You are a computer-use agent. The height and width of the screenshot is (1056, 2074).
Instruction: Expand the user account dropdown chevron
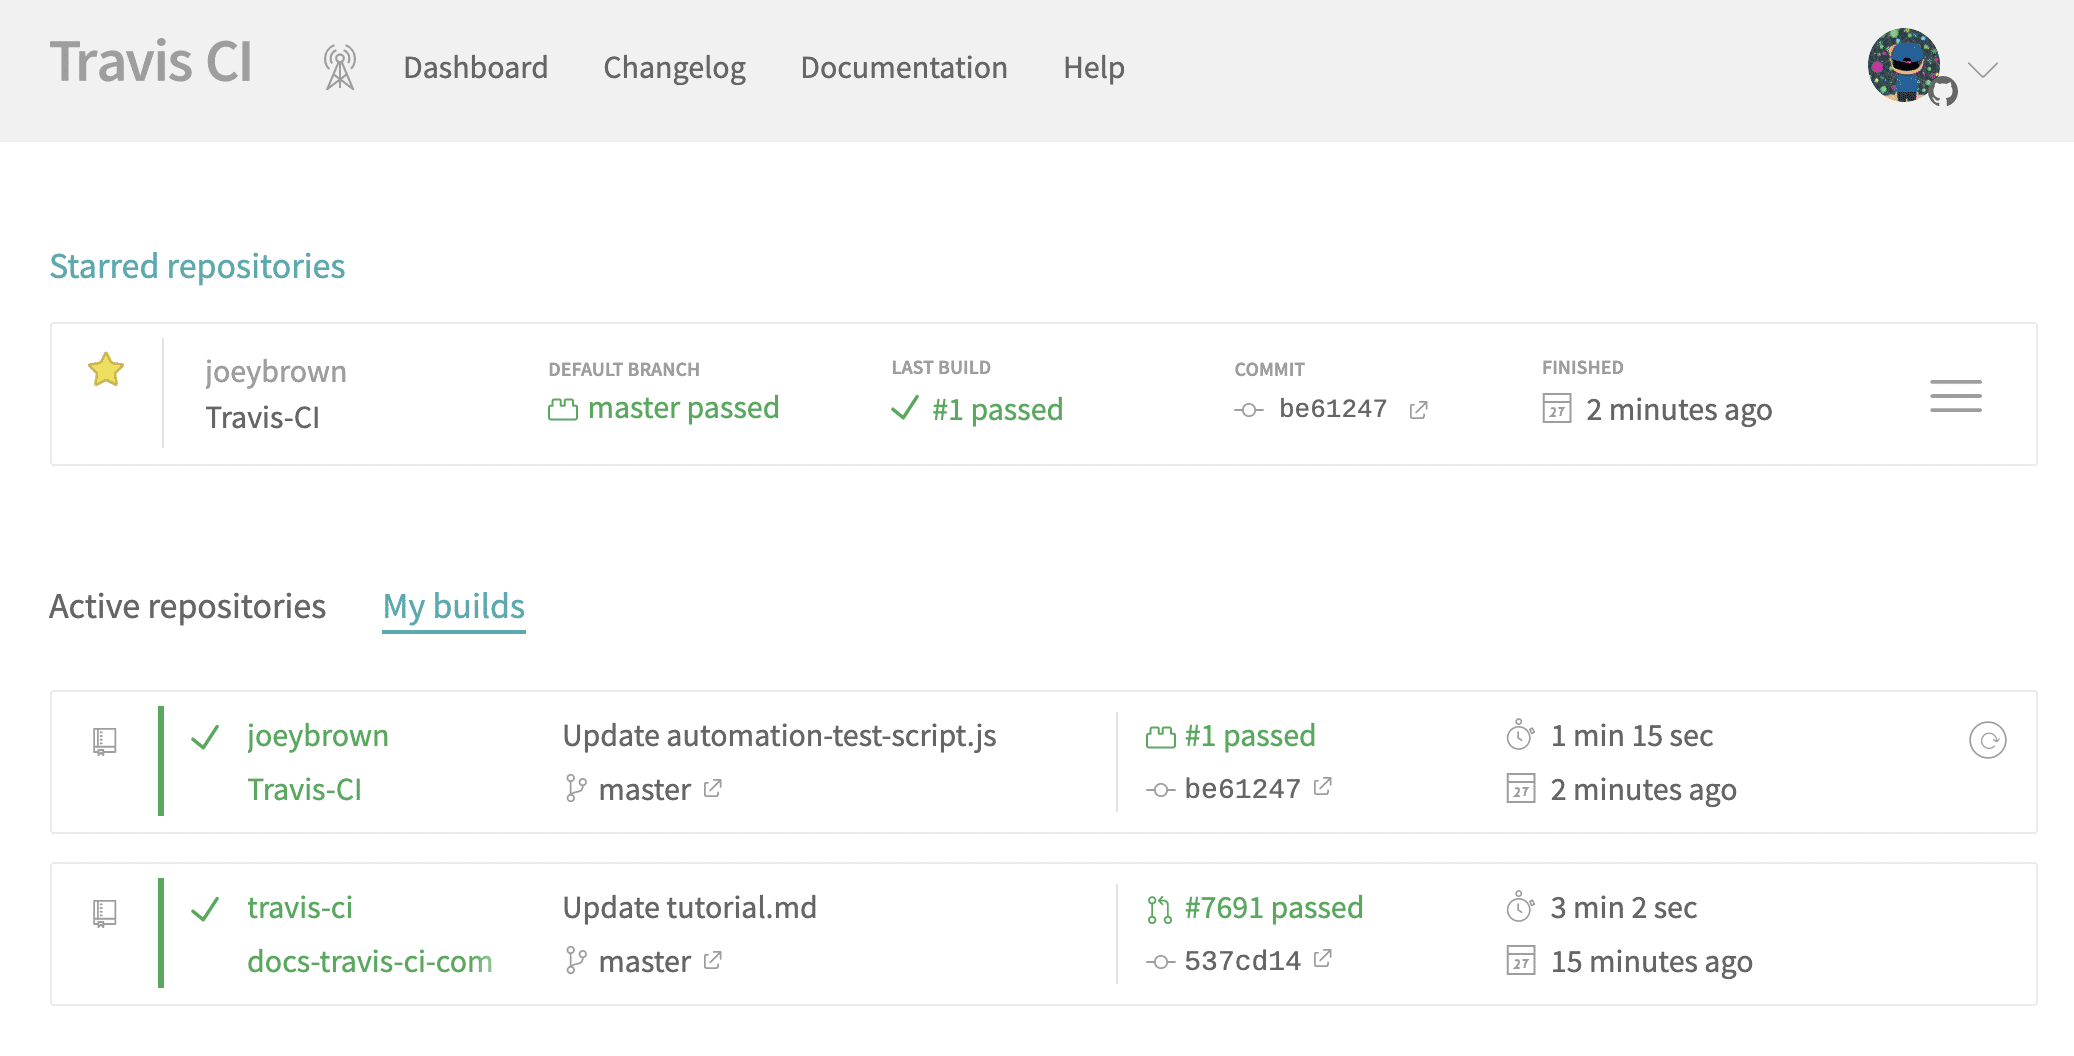pyautogui.click(x=1982, y=69)
